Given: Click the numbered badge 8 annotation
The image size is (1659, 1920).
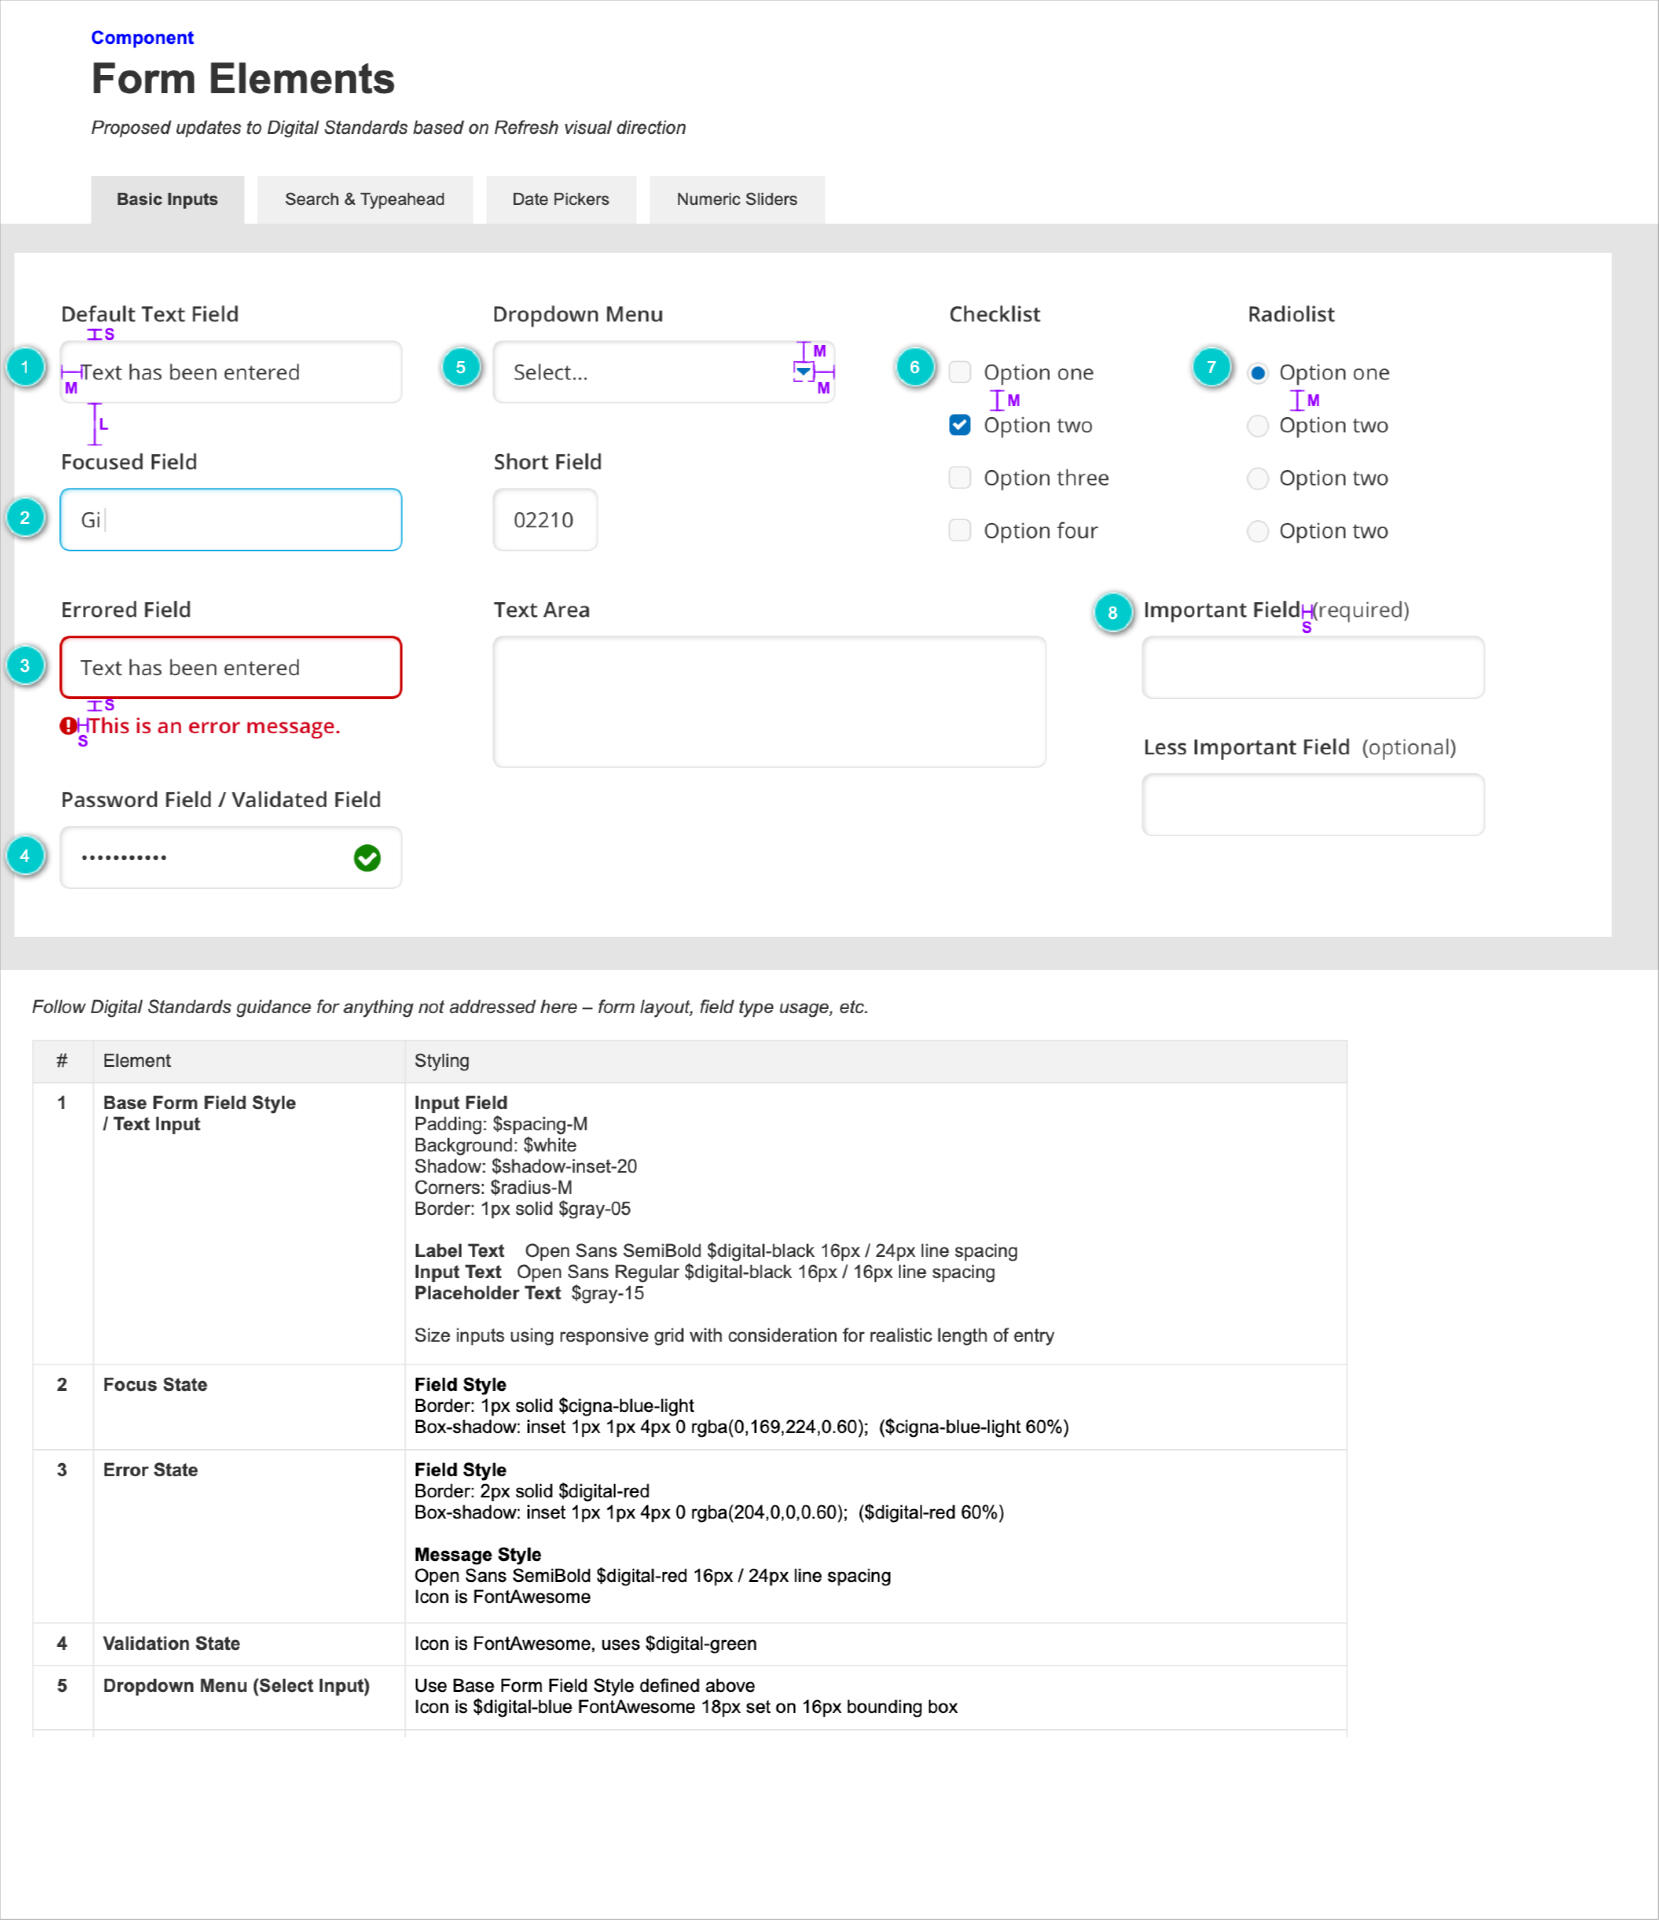Looking at the screenshot, I should point(1113,613).
